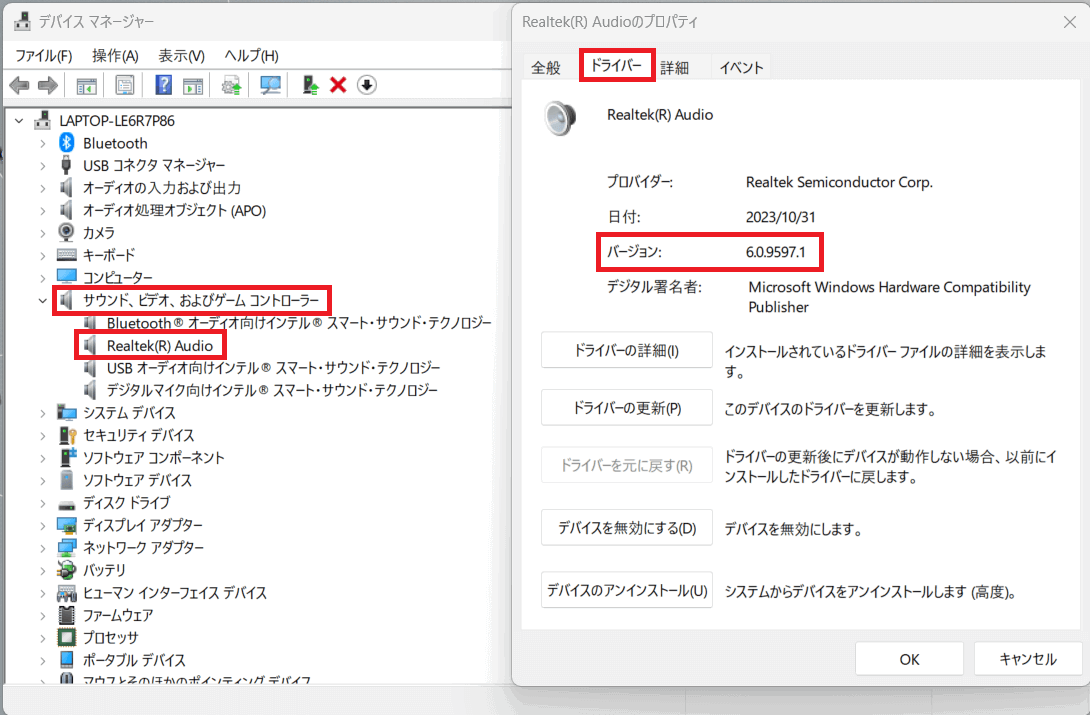Select the セキュリティ デバイス row
This screenshot has height=715, width=1090.
[x=138, y=435]
